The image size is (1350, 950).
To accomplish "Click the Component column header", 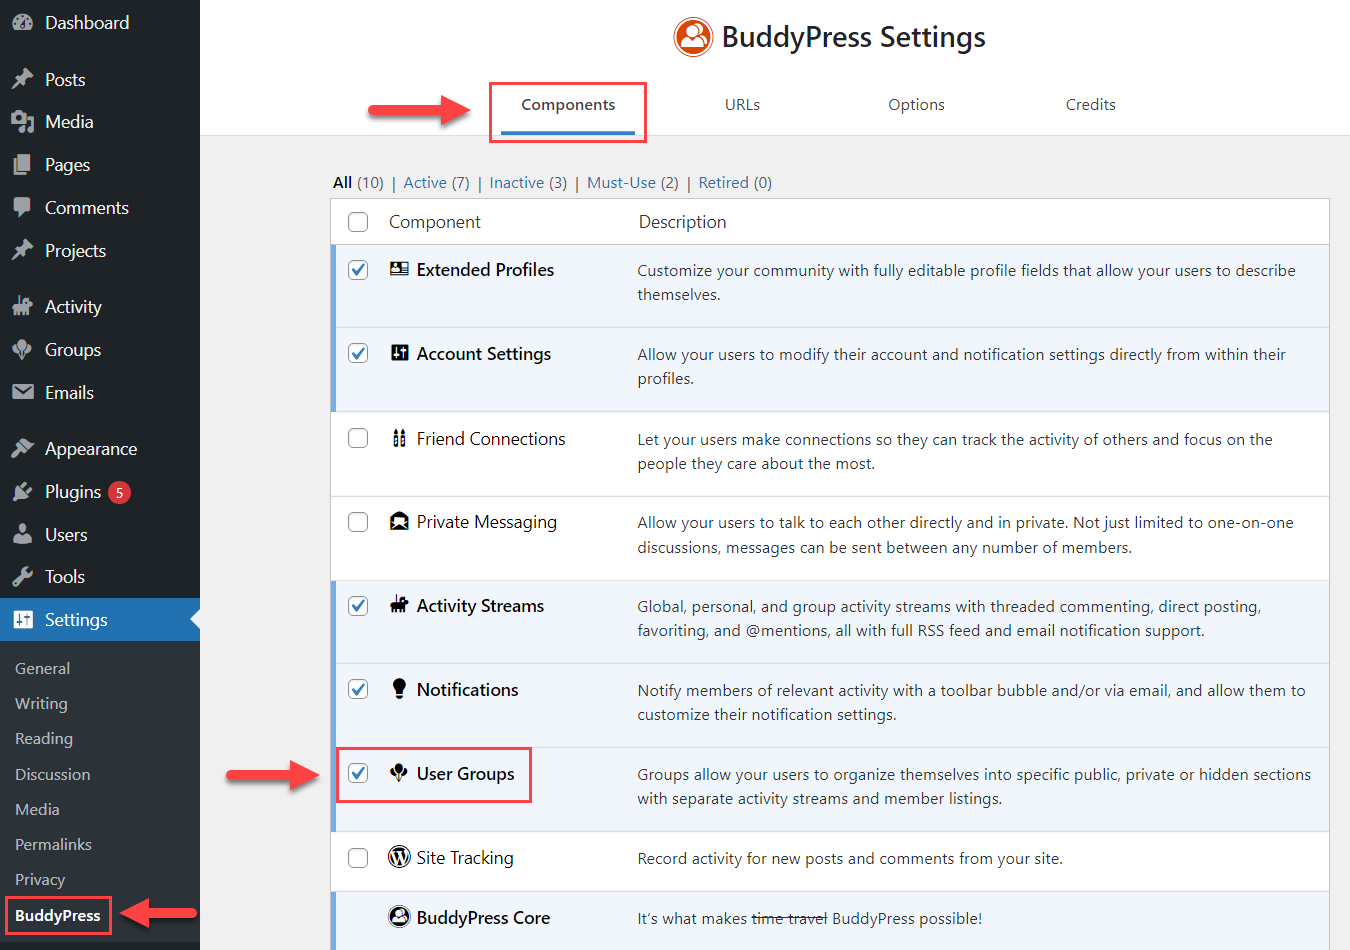I will pos(435,222).
